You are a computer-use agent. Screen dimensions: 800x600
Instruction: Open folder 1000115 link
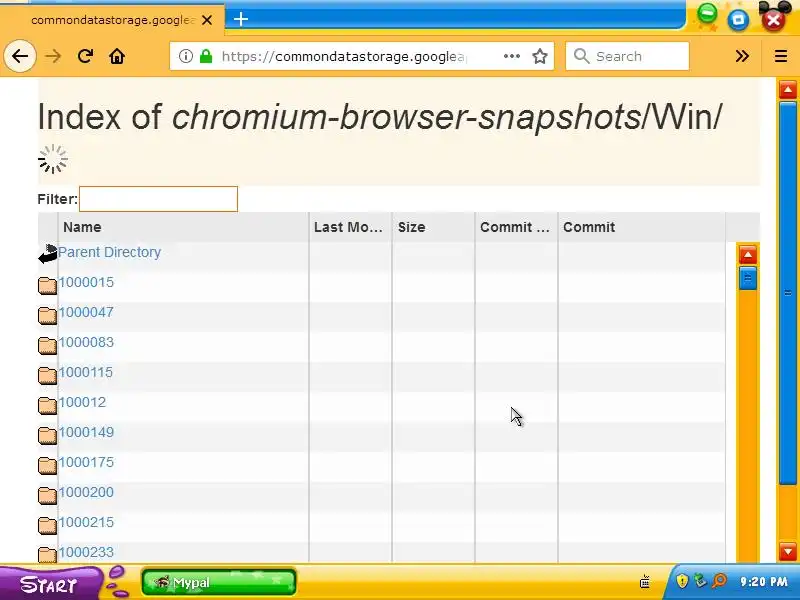[86, 372]
